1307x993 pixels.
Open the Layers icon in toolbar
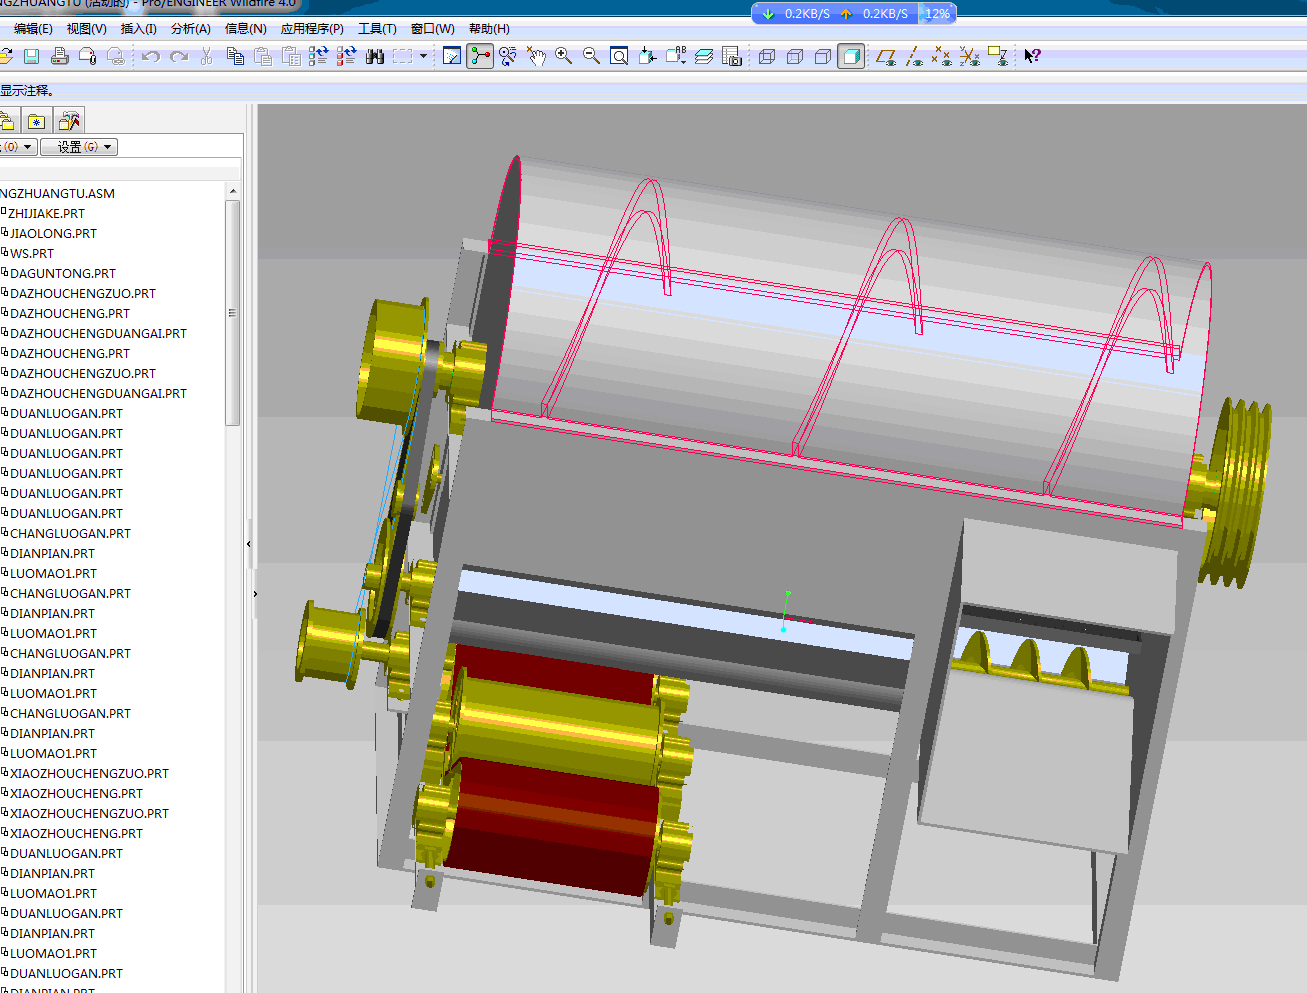click(x=704, y=56)
